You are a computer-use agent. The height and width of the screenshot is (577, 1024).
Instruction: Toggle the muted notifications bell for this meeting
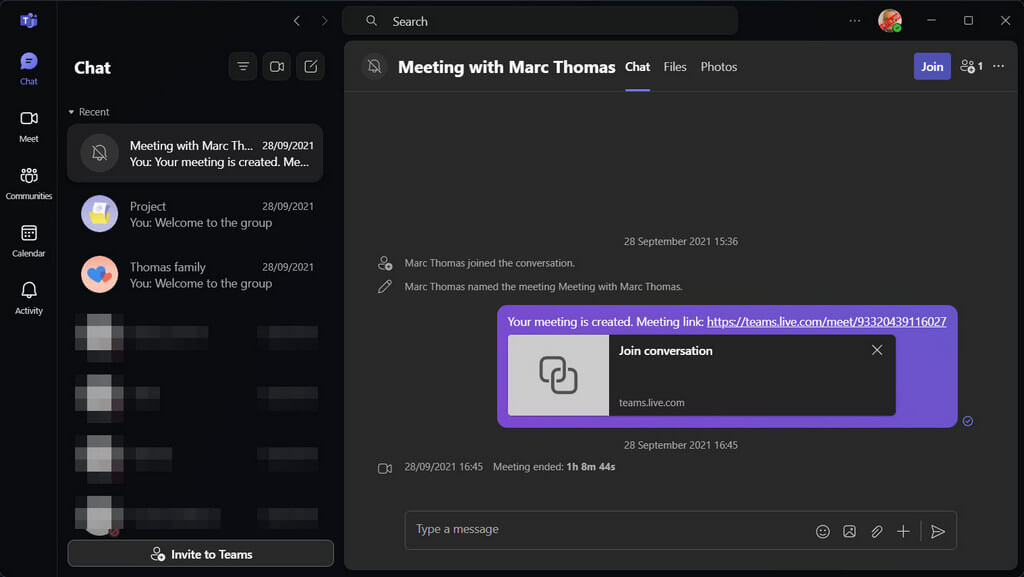[374, 67]
